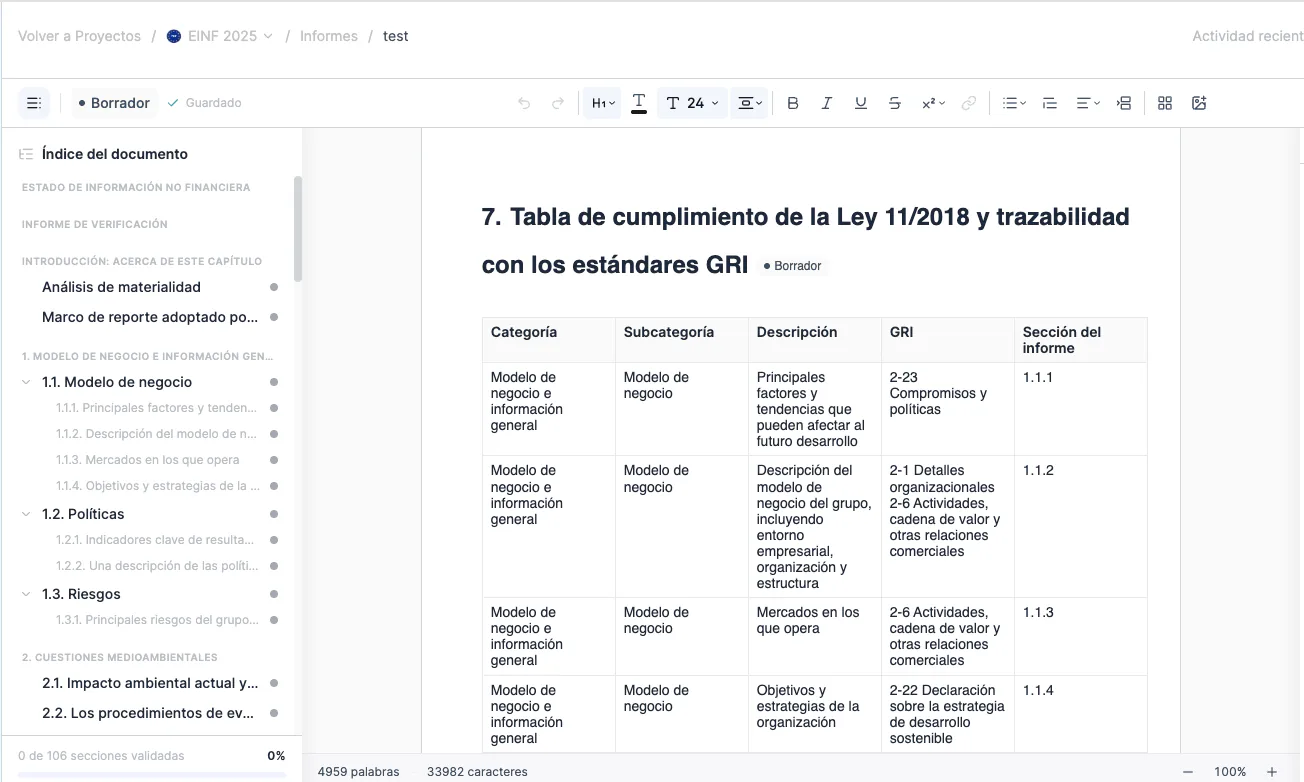Open the bullet list style dropdown
The width and height of the screenshot is (1304, 782).
point(1014,103)
